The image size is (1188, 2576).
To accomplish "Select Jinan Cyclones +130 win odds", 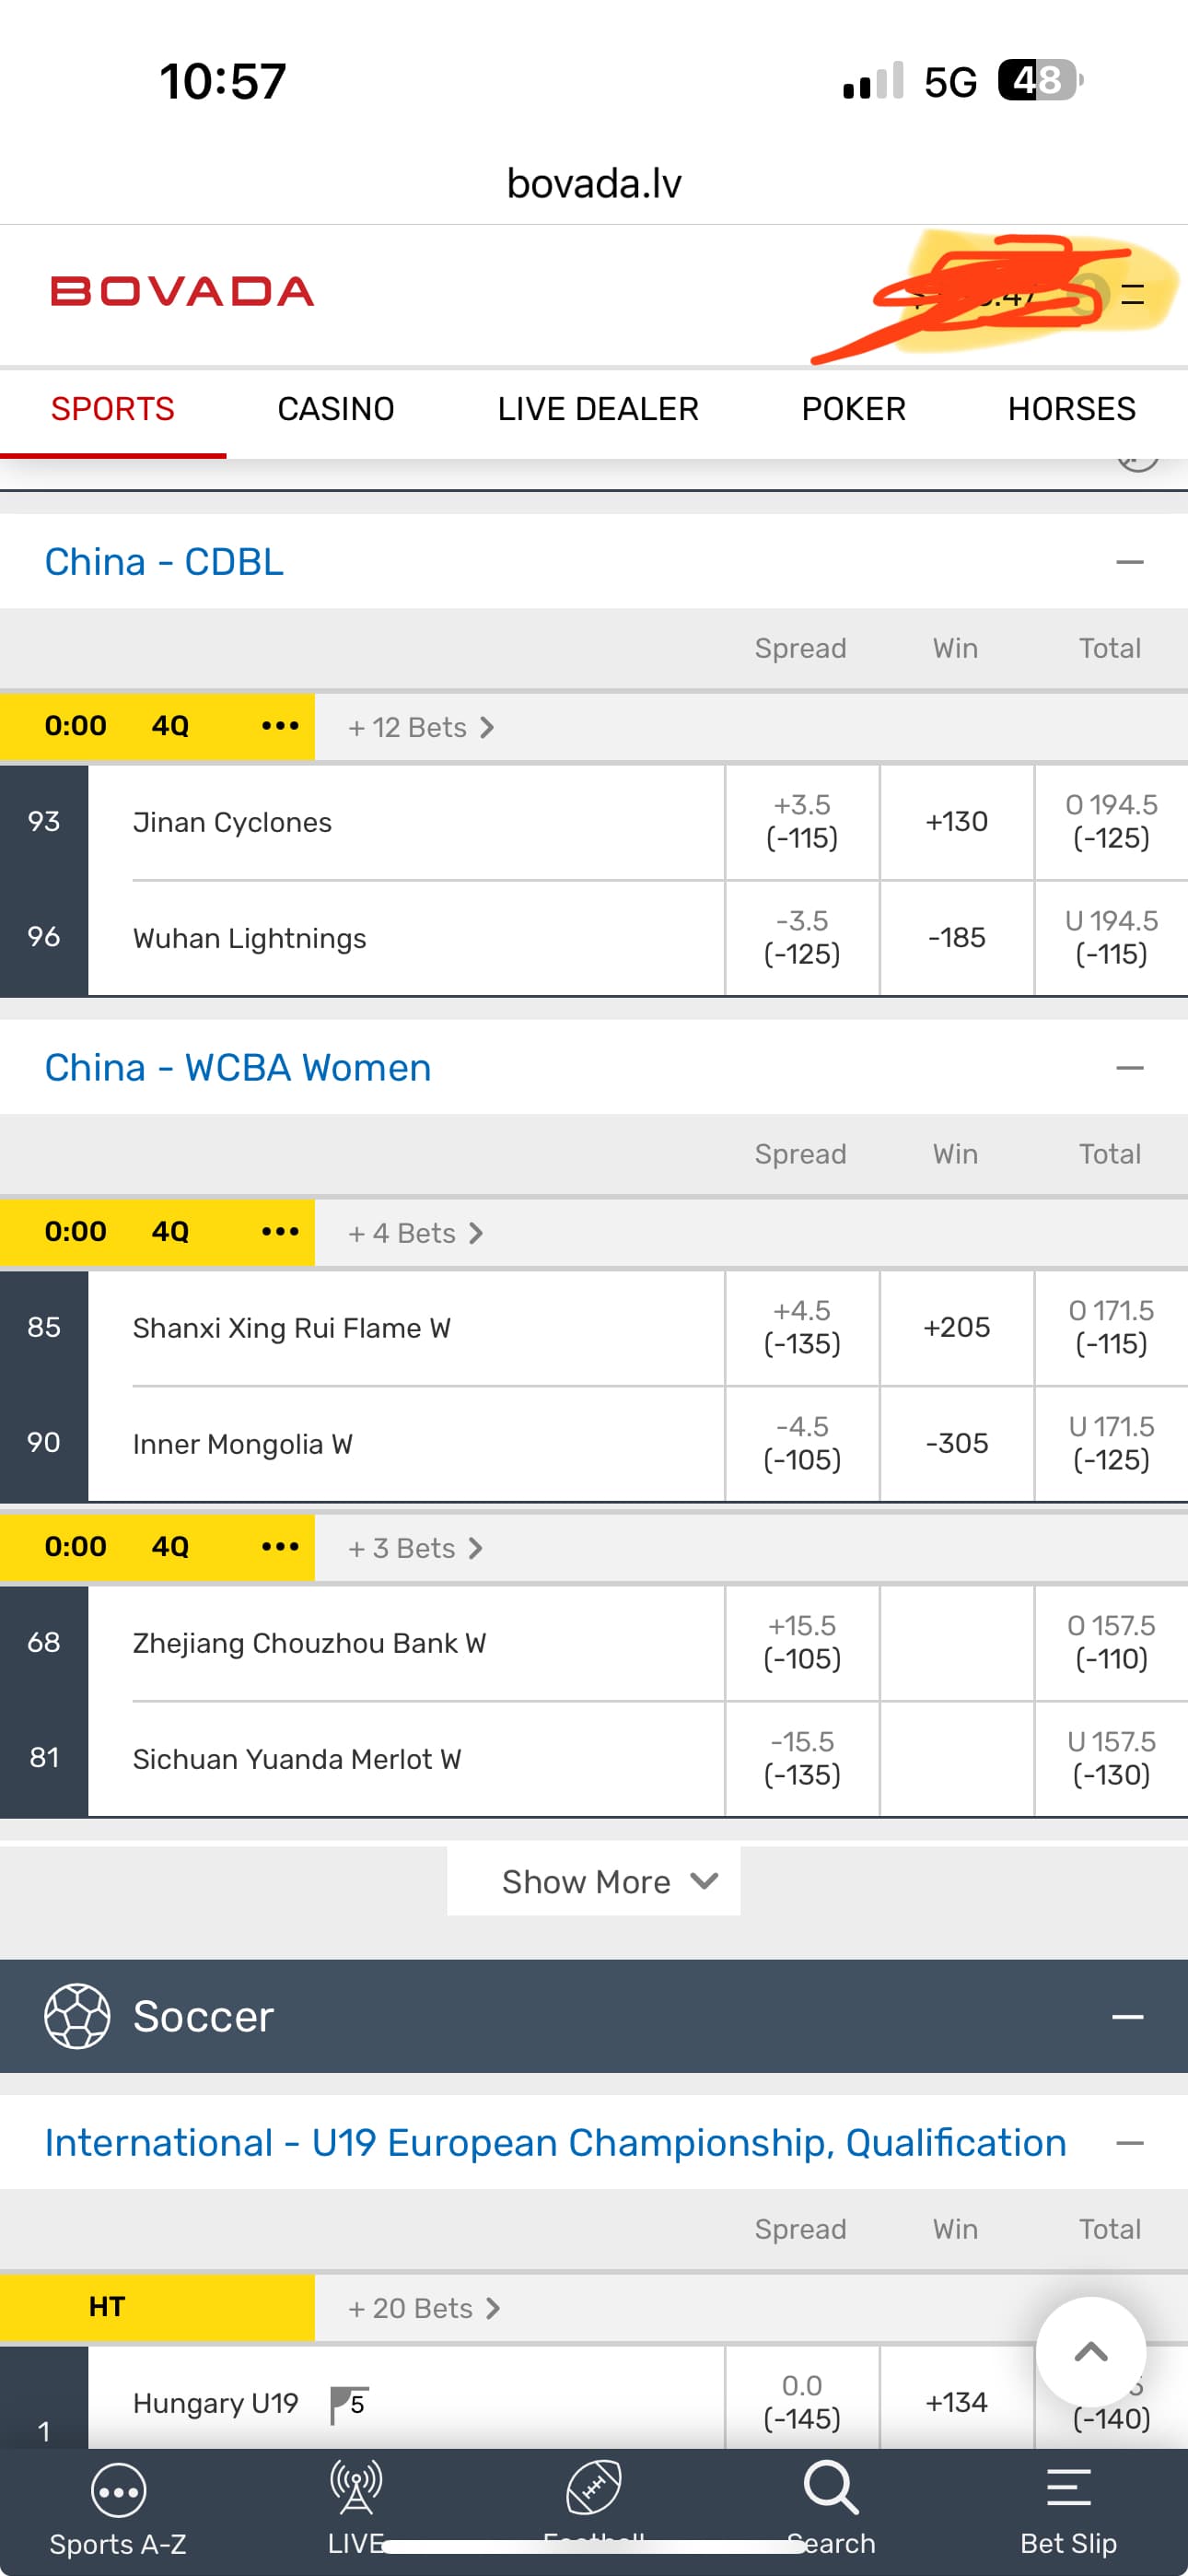I will coord(956,822).
